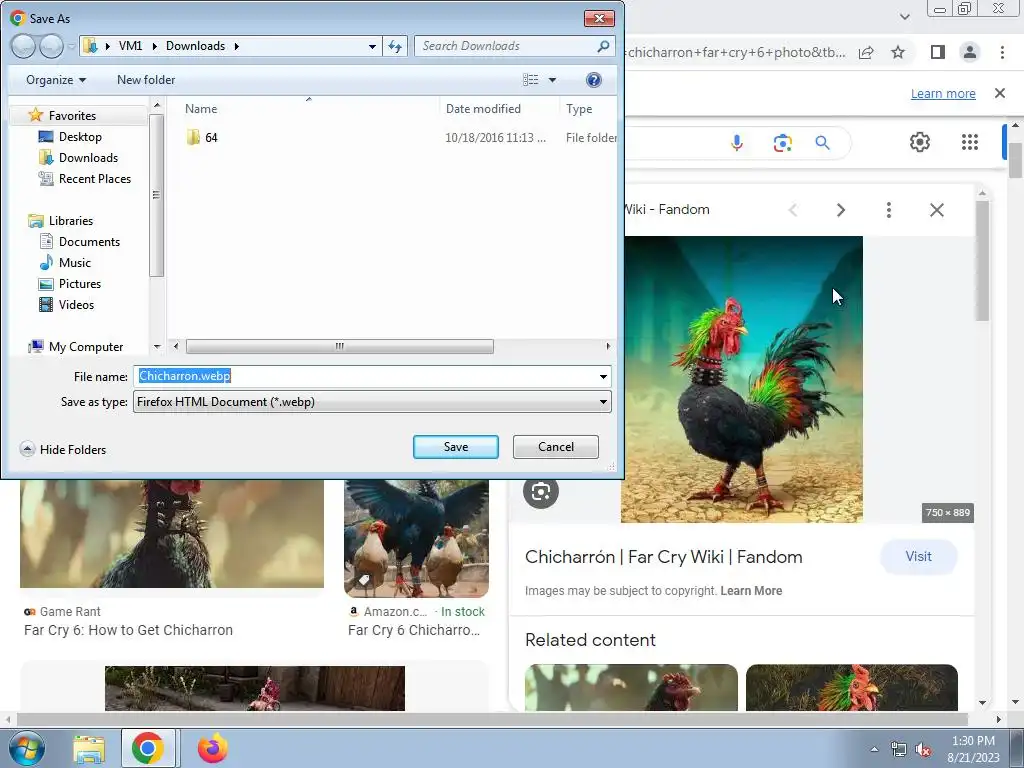
Task: Open the Organize dropdown menu
Action: [56, 80]
